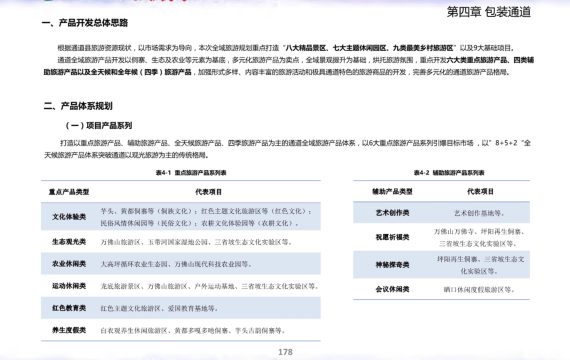Click the chapter title '第四章 包装通道'
Viewport: 570px width, 360px height.
[x=489, y=12]
